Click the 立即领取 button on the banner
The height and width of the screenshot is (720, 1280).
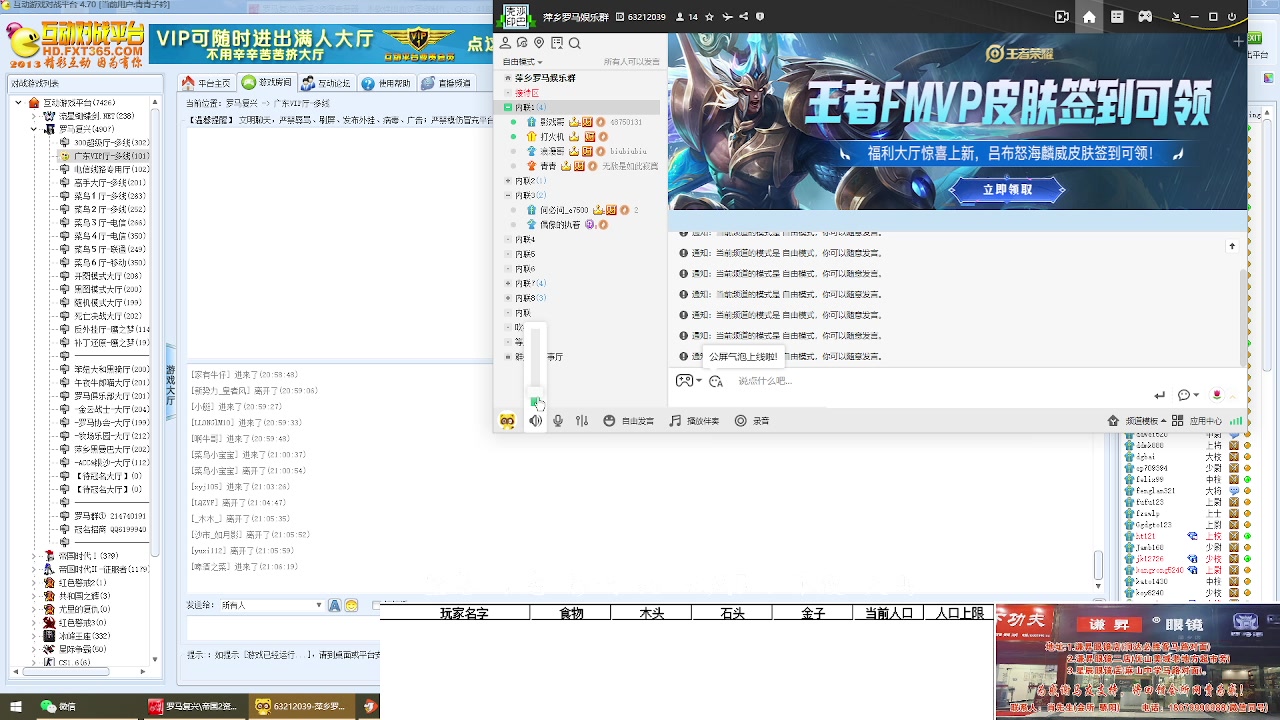click(x=1007, y=190)
